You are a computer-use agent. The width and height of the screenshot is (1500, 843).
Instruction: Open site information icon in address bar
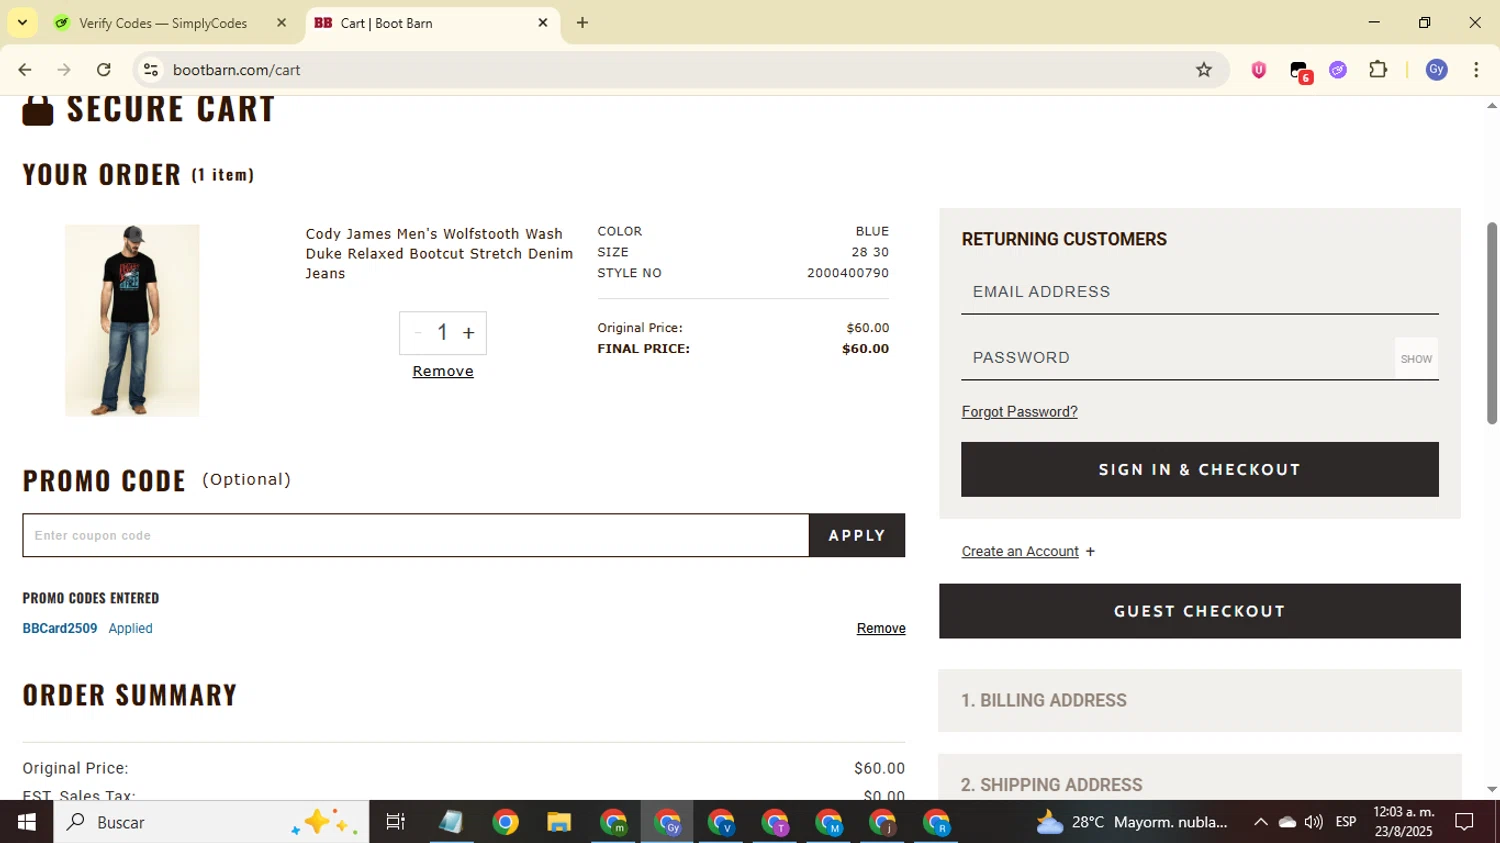151,70
